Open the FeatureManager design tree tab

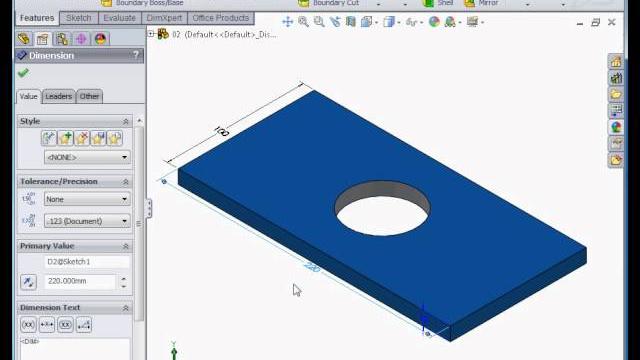pyautogui.click(x=24, y=39)
